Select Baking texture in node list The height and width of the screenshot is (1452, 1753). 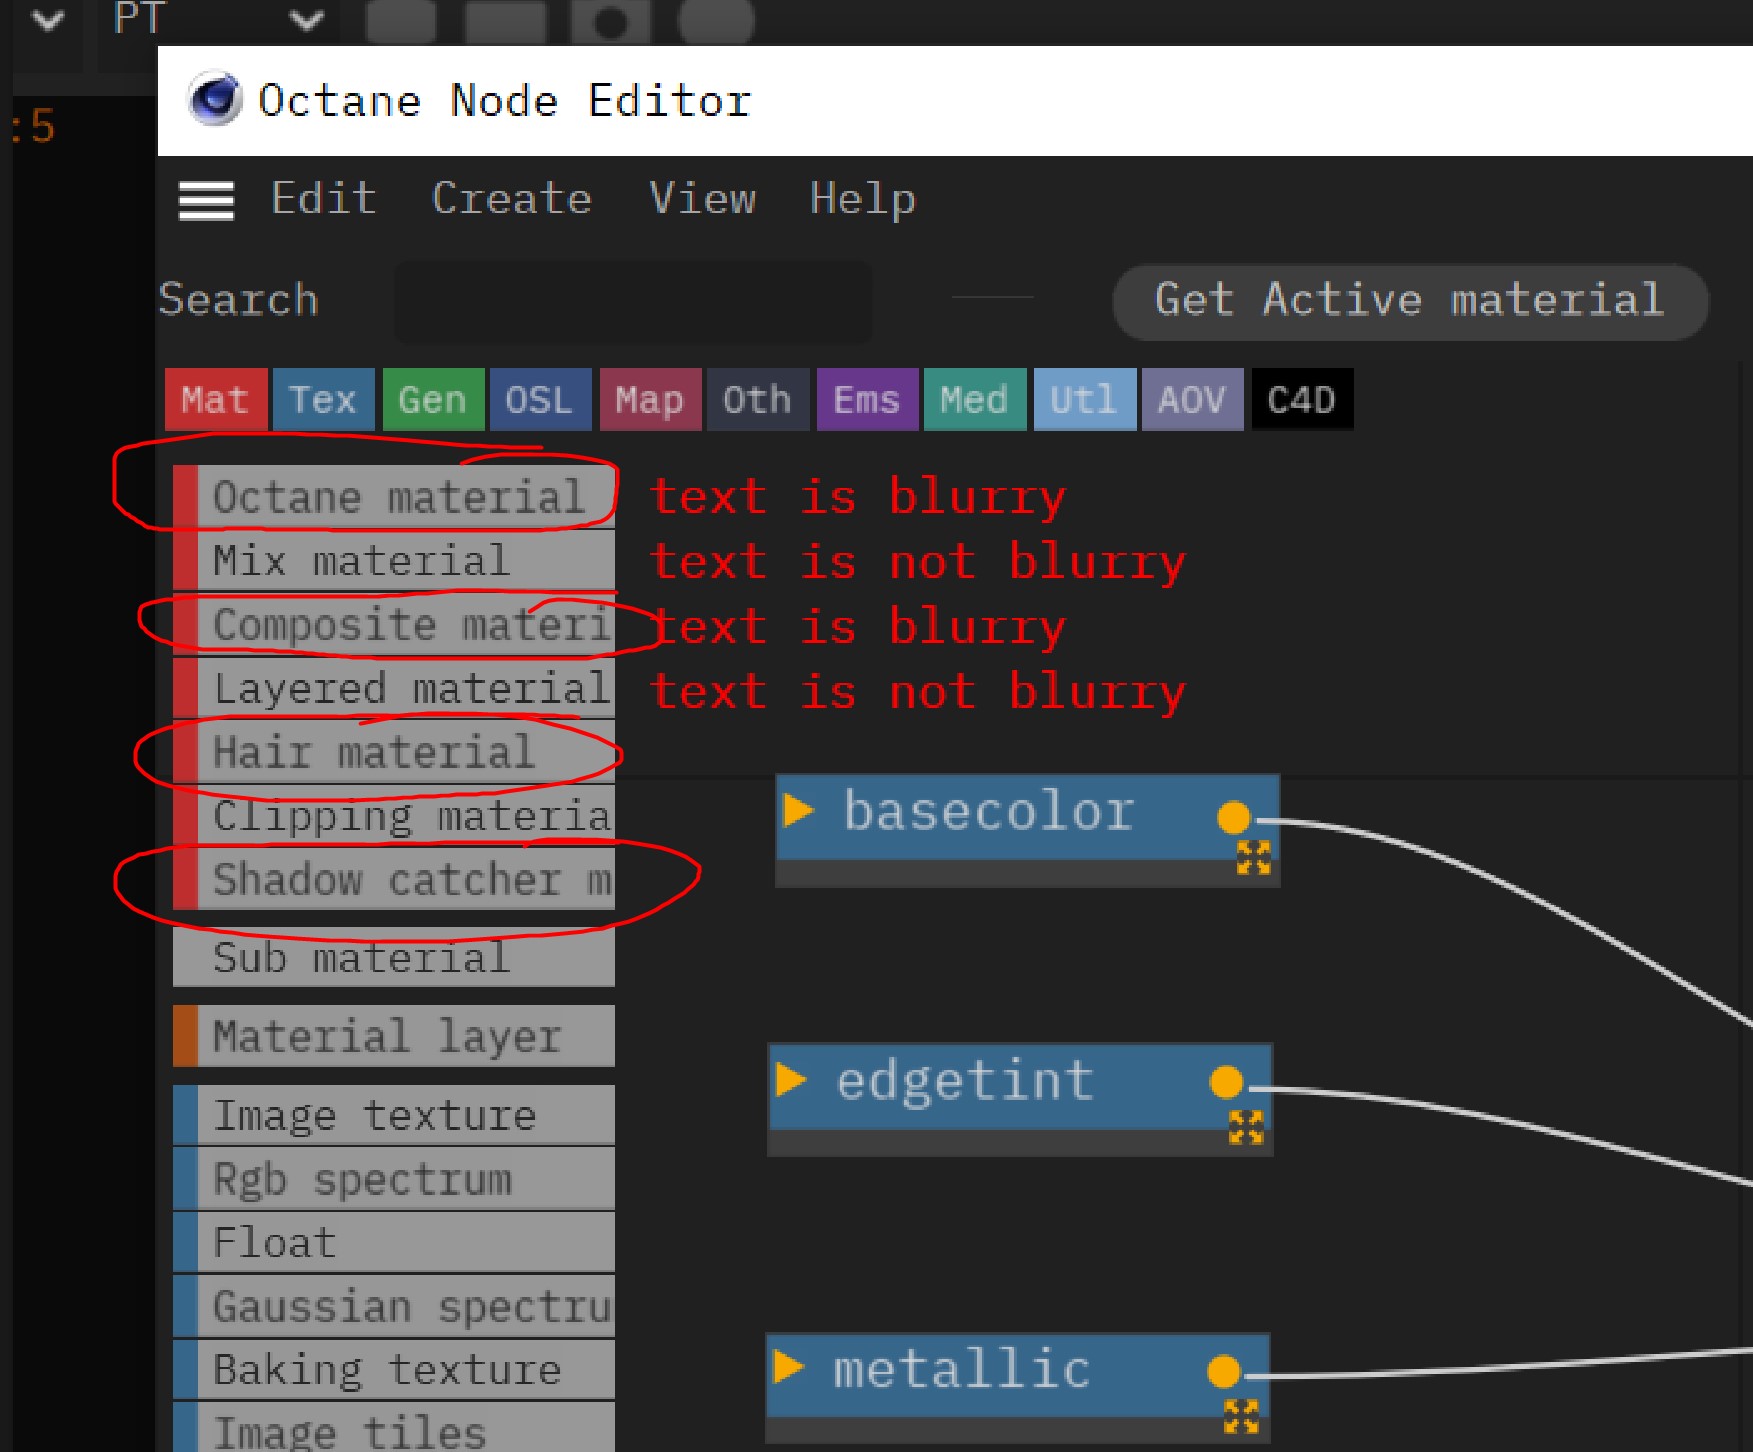394,1370
